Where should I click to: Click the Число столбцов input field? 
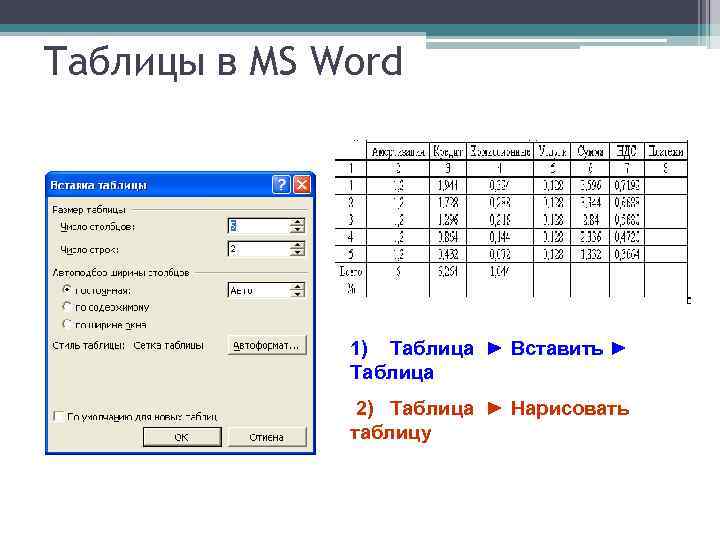click(259, 225)
